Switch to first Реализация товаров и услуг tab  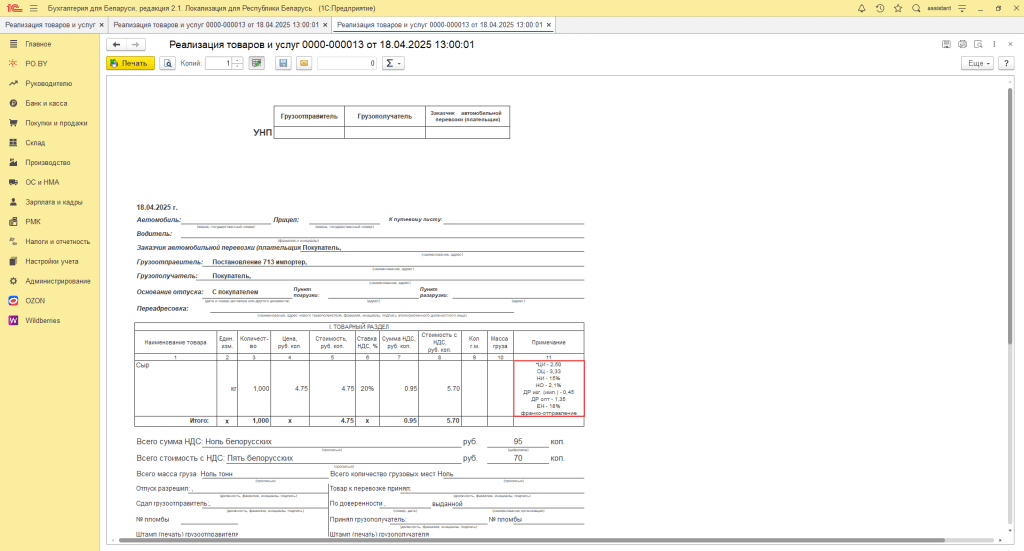click(x=50, y=25)
